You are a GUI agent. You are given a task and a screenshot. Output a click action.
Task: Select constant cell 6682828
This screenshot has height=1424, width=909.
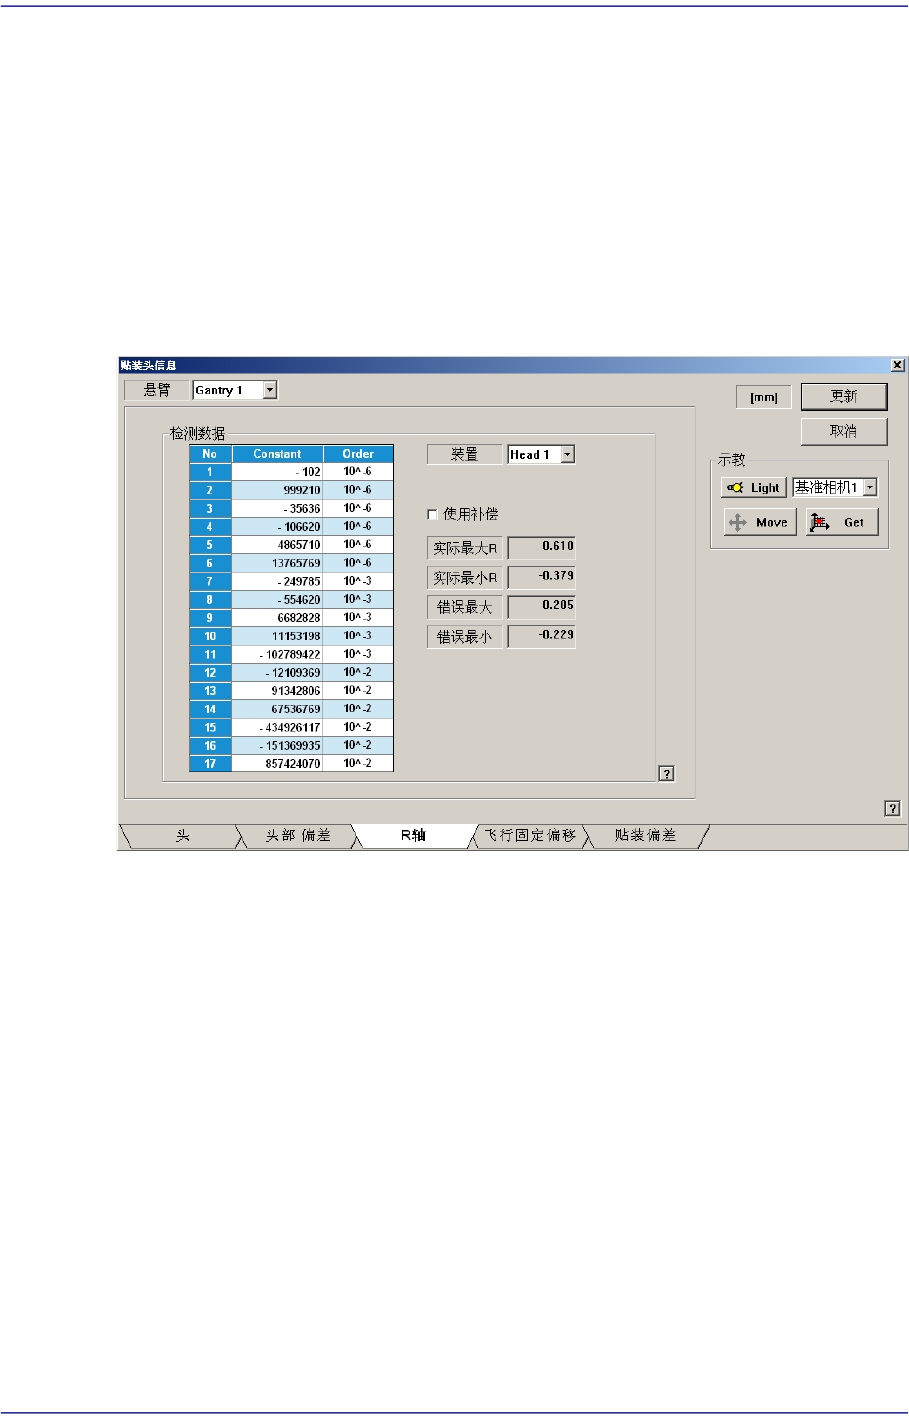pos(277,618)
